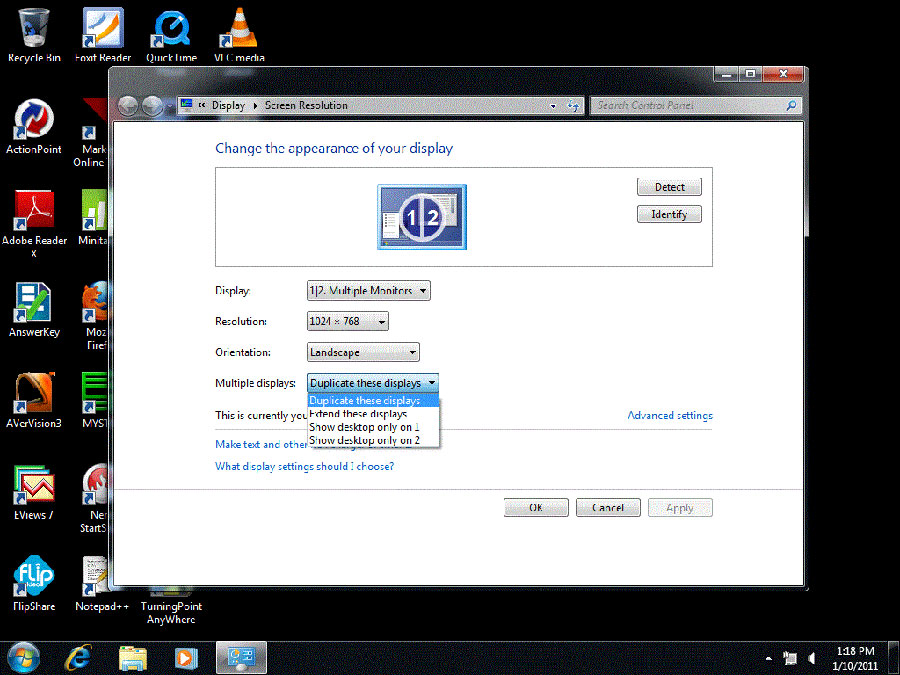The height and width of the screenshot is (675, 900).
Task: Open the Advanced settings link
Action: click(x=669, y=415)
